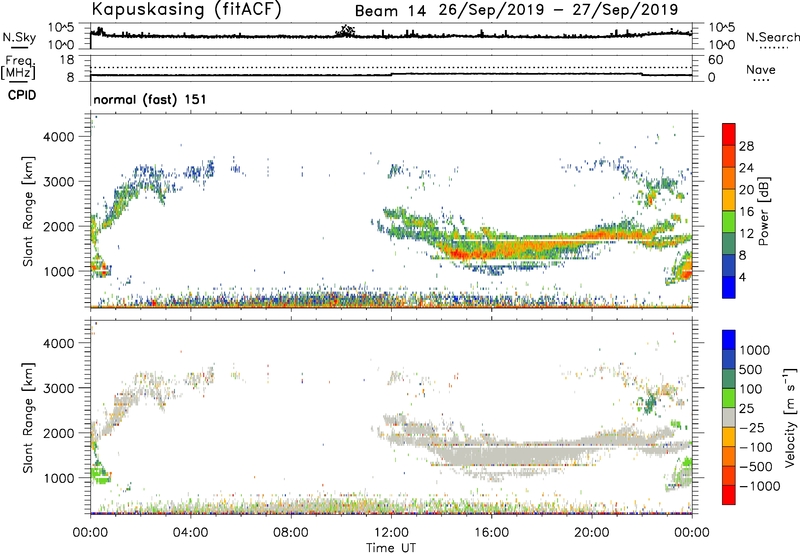Click the Velocity [m s⁻¹] colorbar title
Viewport: 800px width, 554px height.
coord(790,417)
